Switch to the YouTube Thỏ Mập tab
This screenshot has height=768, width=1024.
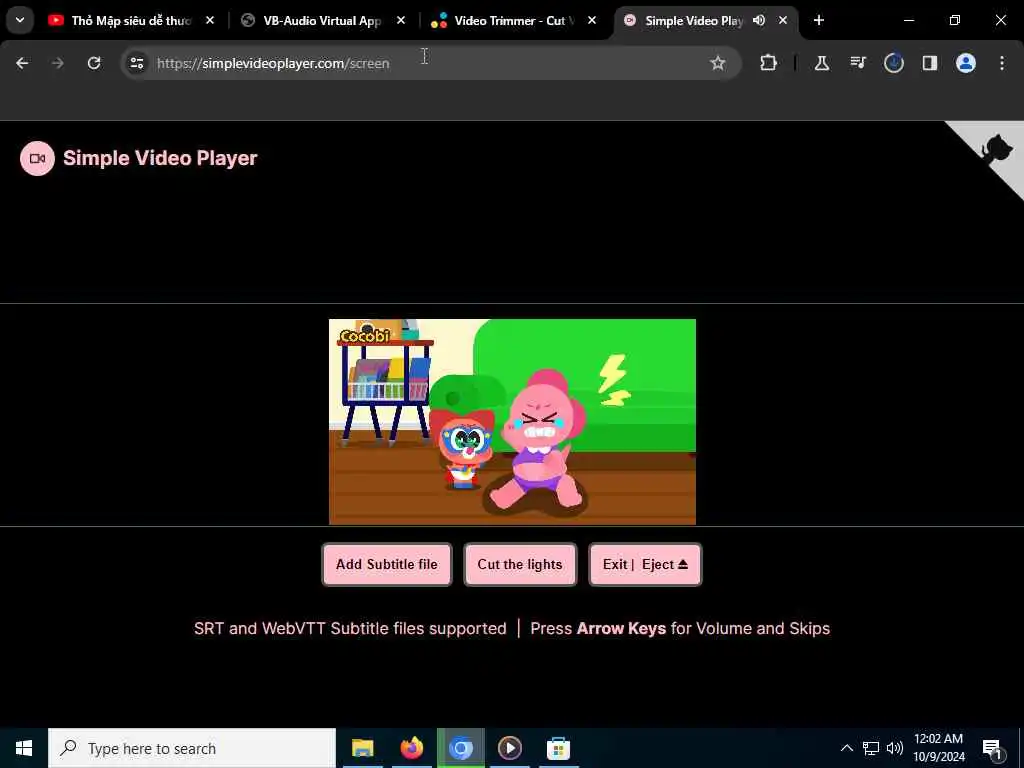click(x=123, y=21)
